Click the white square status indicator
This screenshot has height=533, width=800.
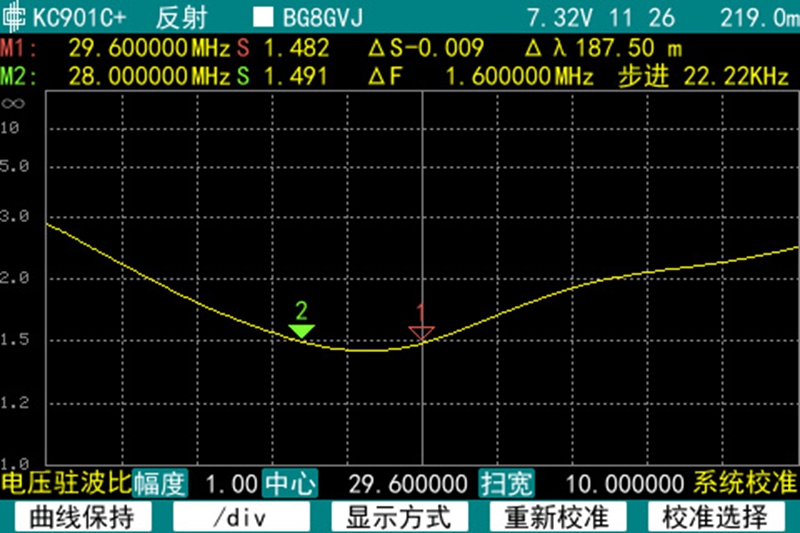(263, 18)
